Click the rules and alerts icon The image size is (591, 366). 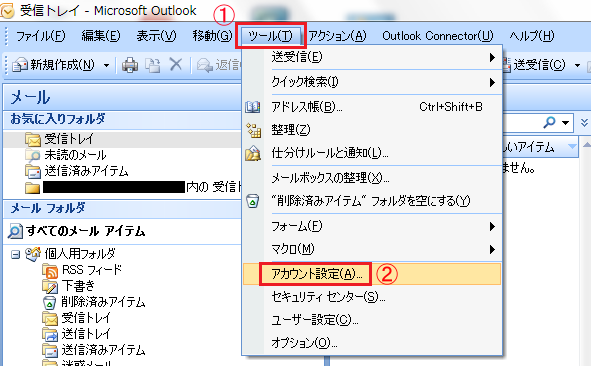point(253,153)
